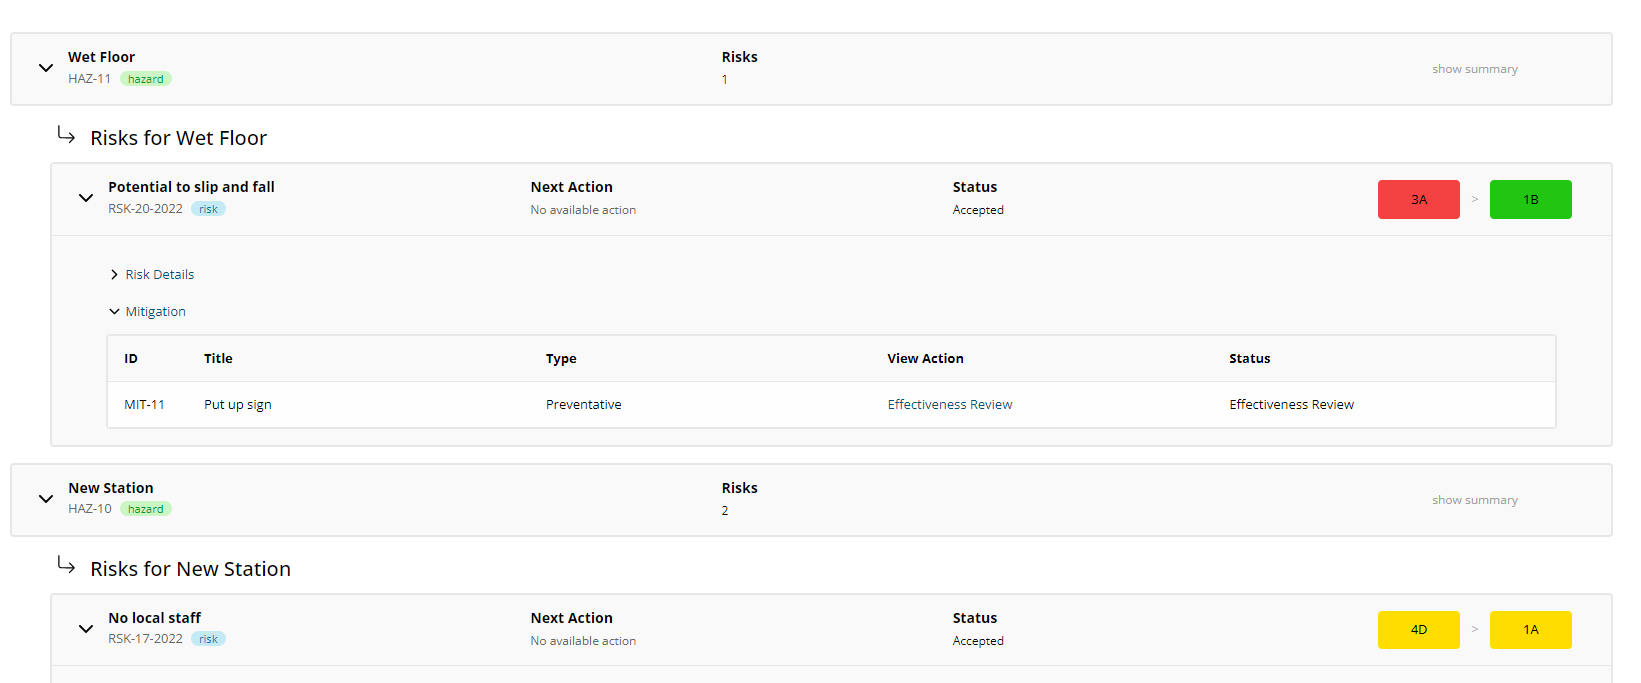Click the Risks for New Station heading
1641x683 pixels.
pyautogui.click(x=191, y=569)
